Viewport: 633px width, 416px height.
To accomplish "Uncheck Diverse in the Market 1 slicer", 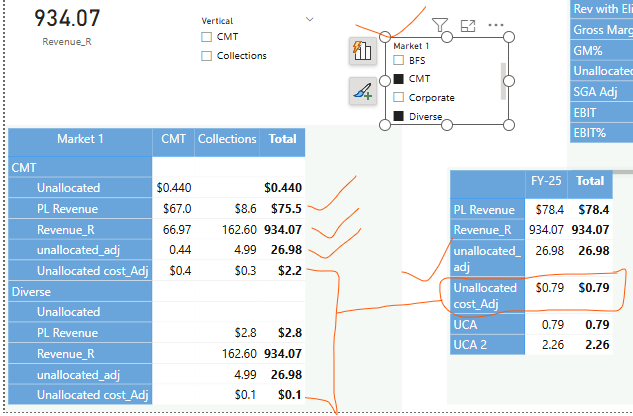I will pyautogui.click(x=398, y=116).
